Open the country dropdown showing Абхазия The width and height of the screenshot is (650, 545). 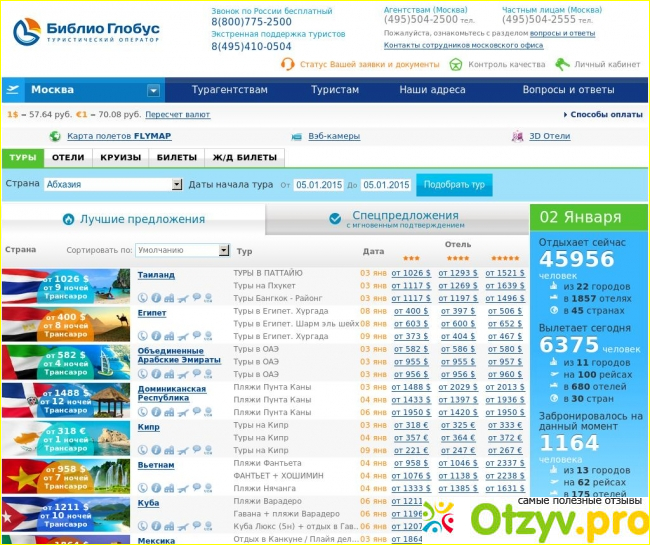pyautogui.click(x=177, y=185)
